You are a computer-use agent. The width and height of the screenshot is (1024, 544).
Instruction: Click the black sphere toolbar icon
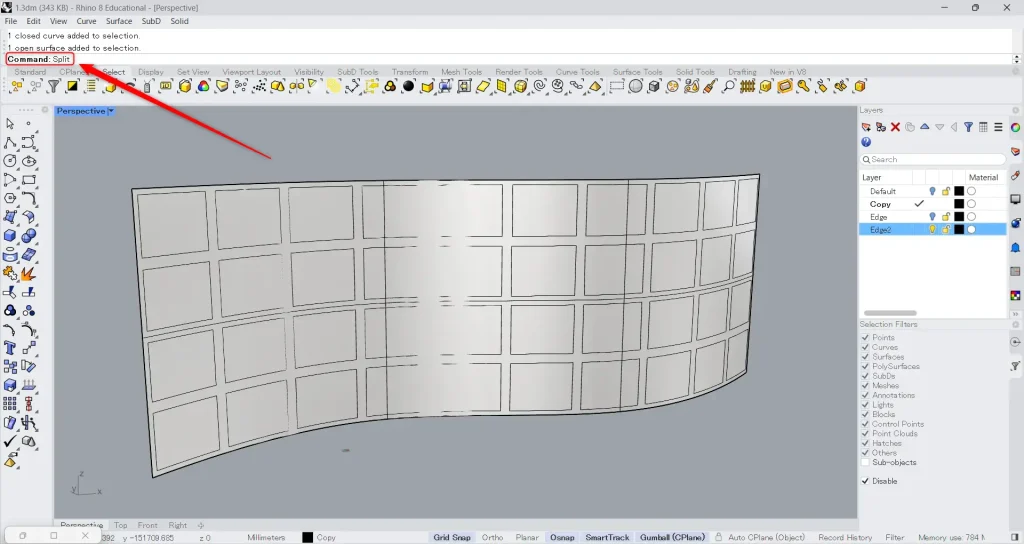tap(409, 86)
